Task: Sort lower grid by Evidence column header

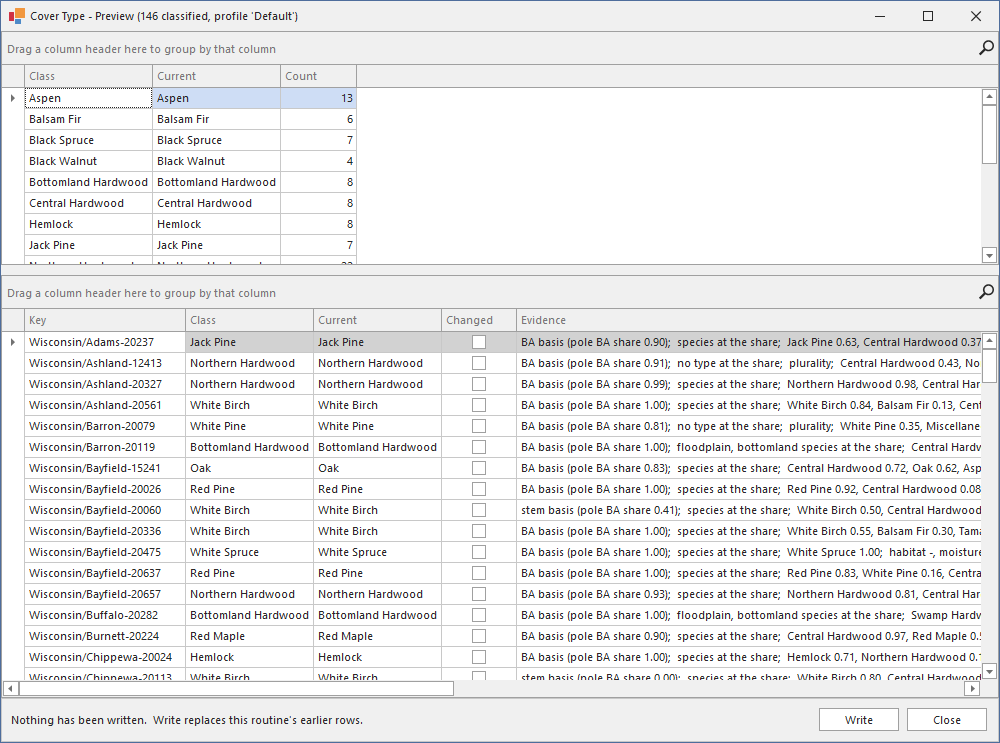Action: 749,320
